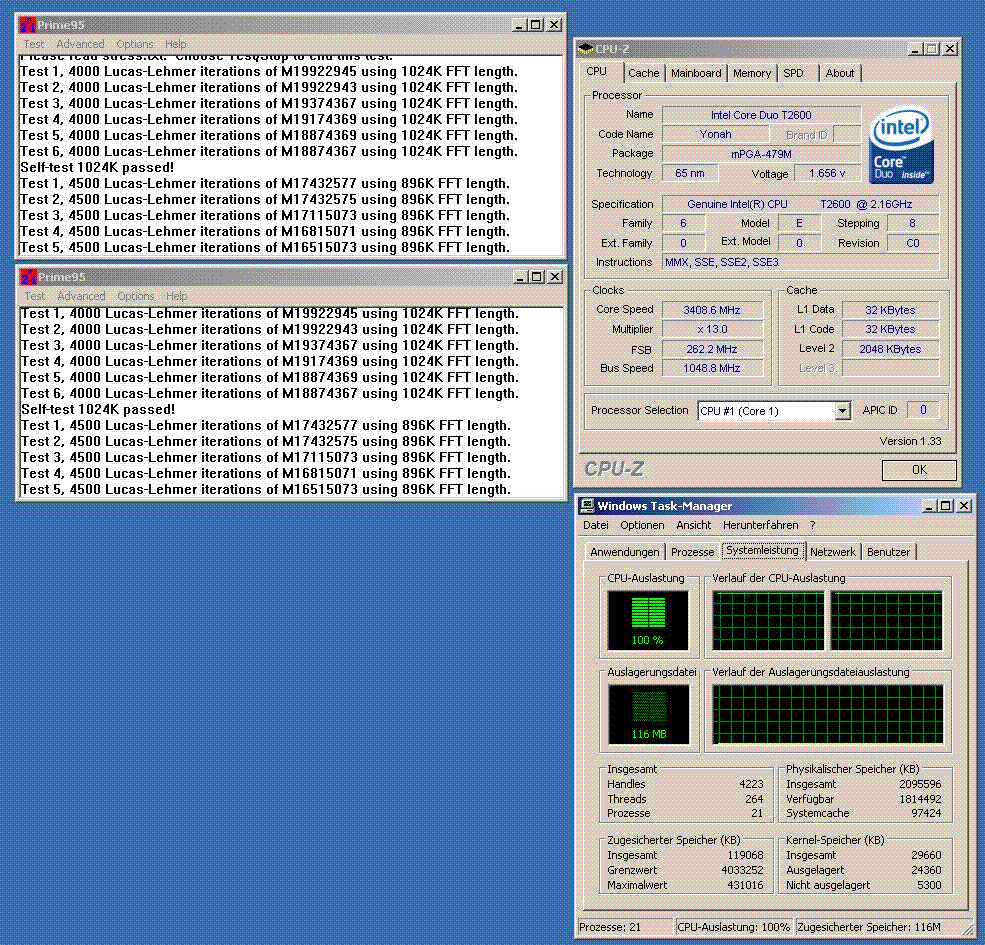The image size is (985, 945).
Task: Open the Netzwerk tab
Action: [x=833, y=552]
